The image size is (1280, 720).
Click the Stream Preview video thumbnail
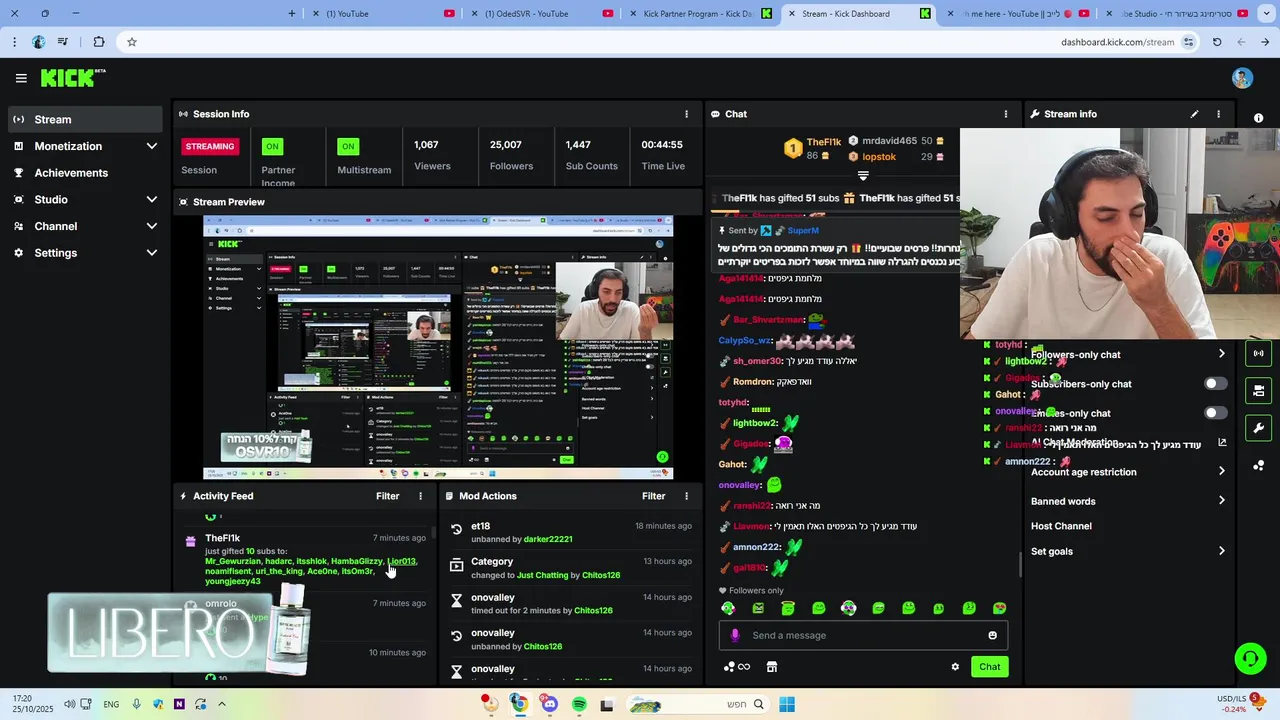click(438, 347)
